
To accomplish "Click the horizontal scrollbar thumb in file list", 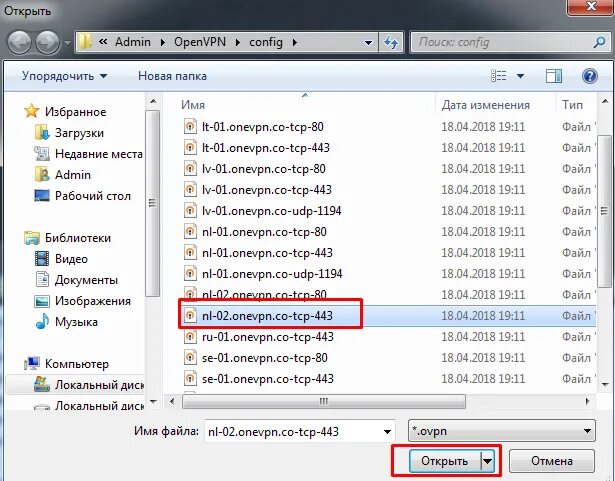I will [x=324, y=401].
